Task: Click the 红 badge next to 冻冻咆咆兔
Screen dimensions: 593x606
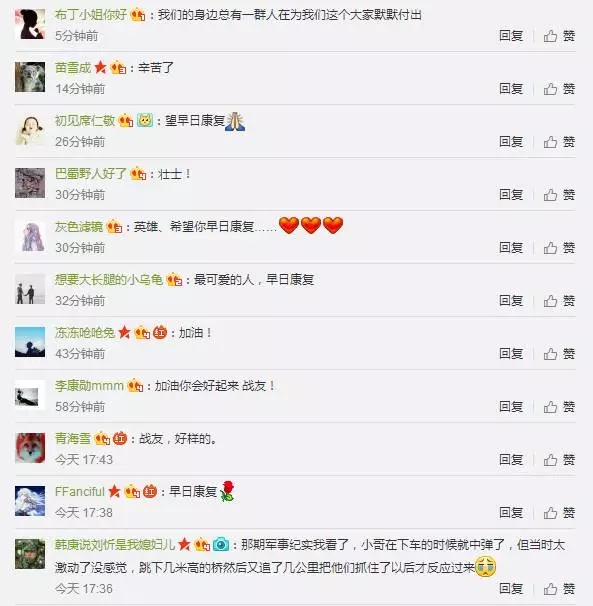Action: tap(160, 332)
